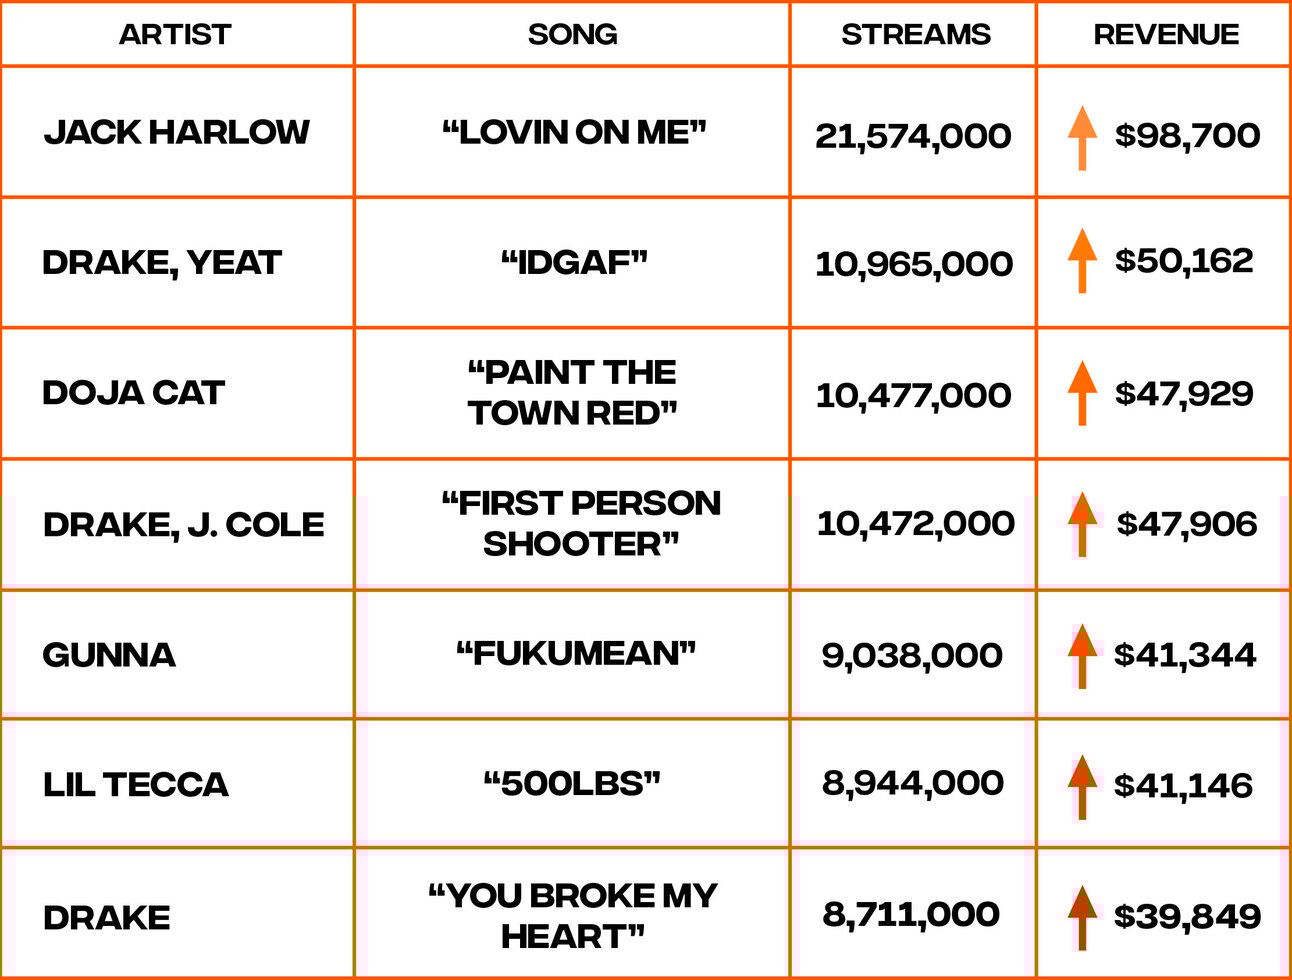Screen dimensions: 1292x980
Task: Select the "LOVIN ON ME" song cell
Action: point(574,132)
